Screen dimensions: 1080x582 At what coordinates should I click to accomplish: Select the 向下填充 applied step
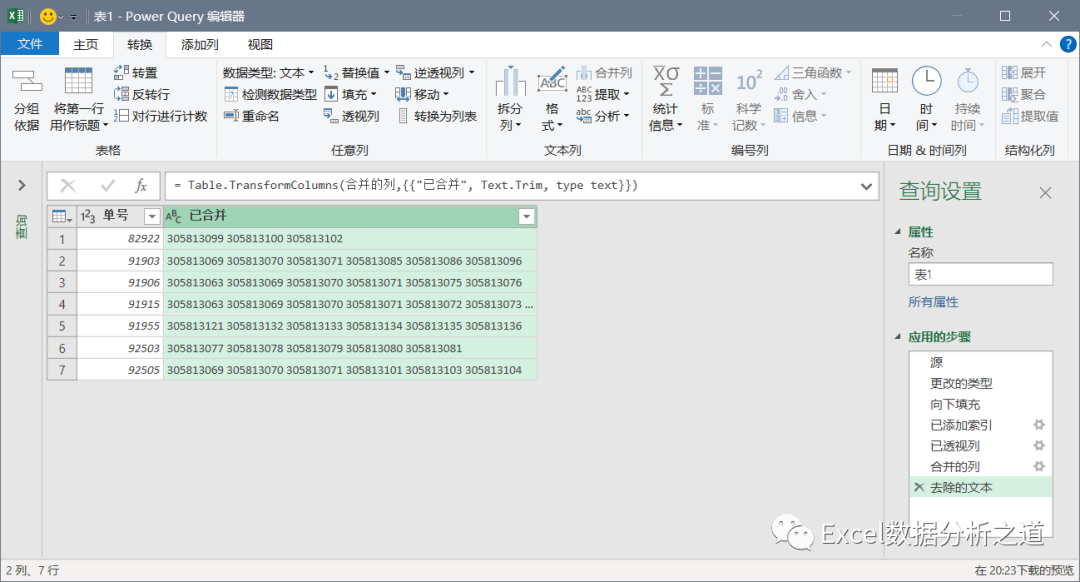click(981, 404)
